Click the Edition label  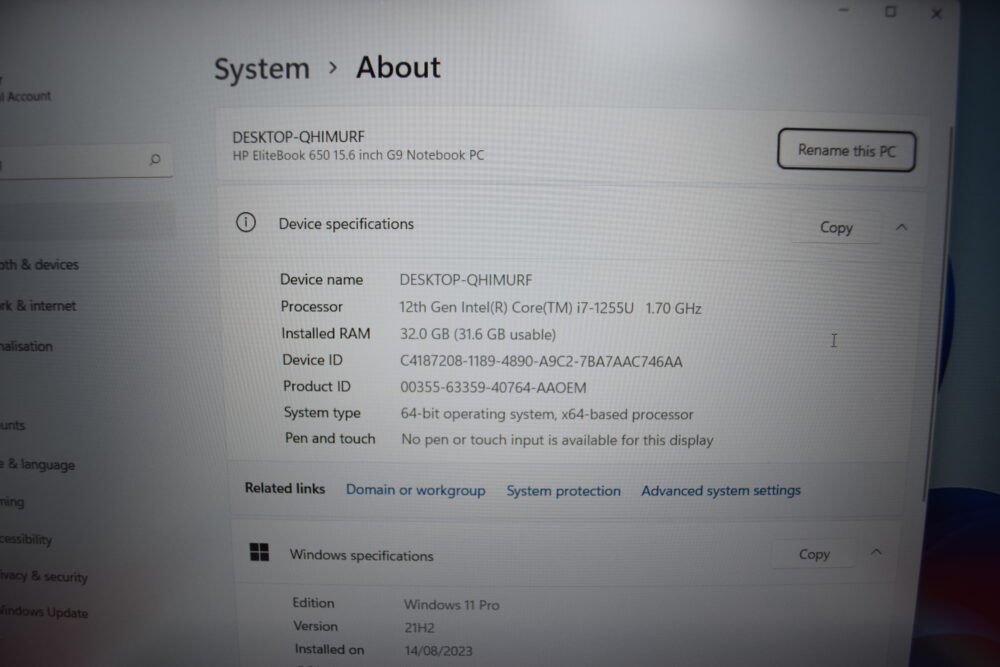pyautogui.click(x=313, y=603)
